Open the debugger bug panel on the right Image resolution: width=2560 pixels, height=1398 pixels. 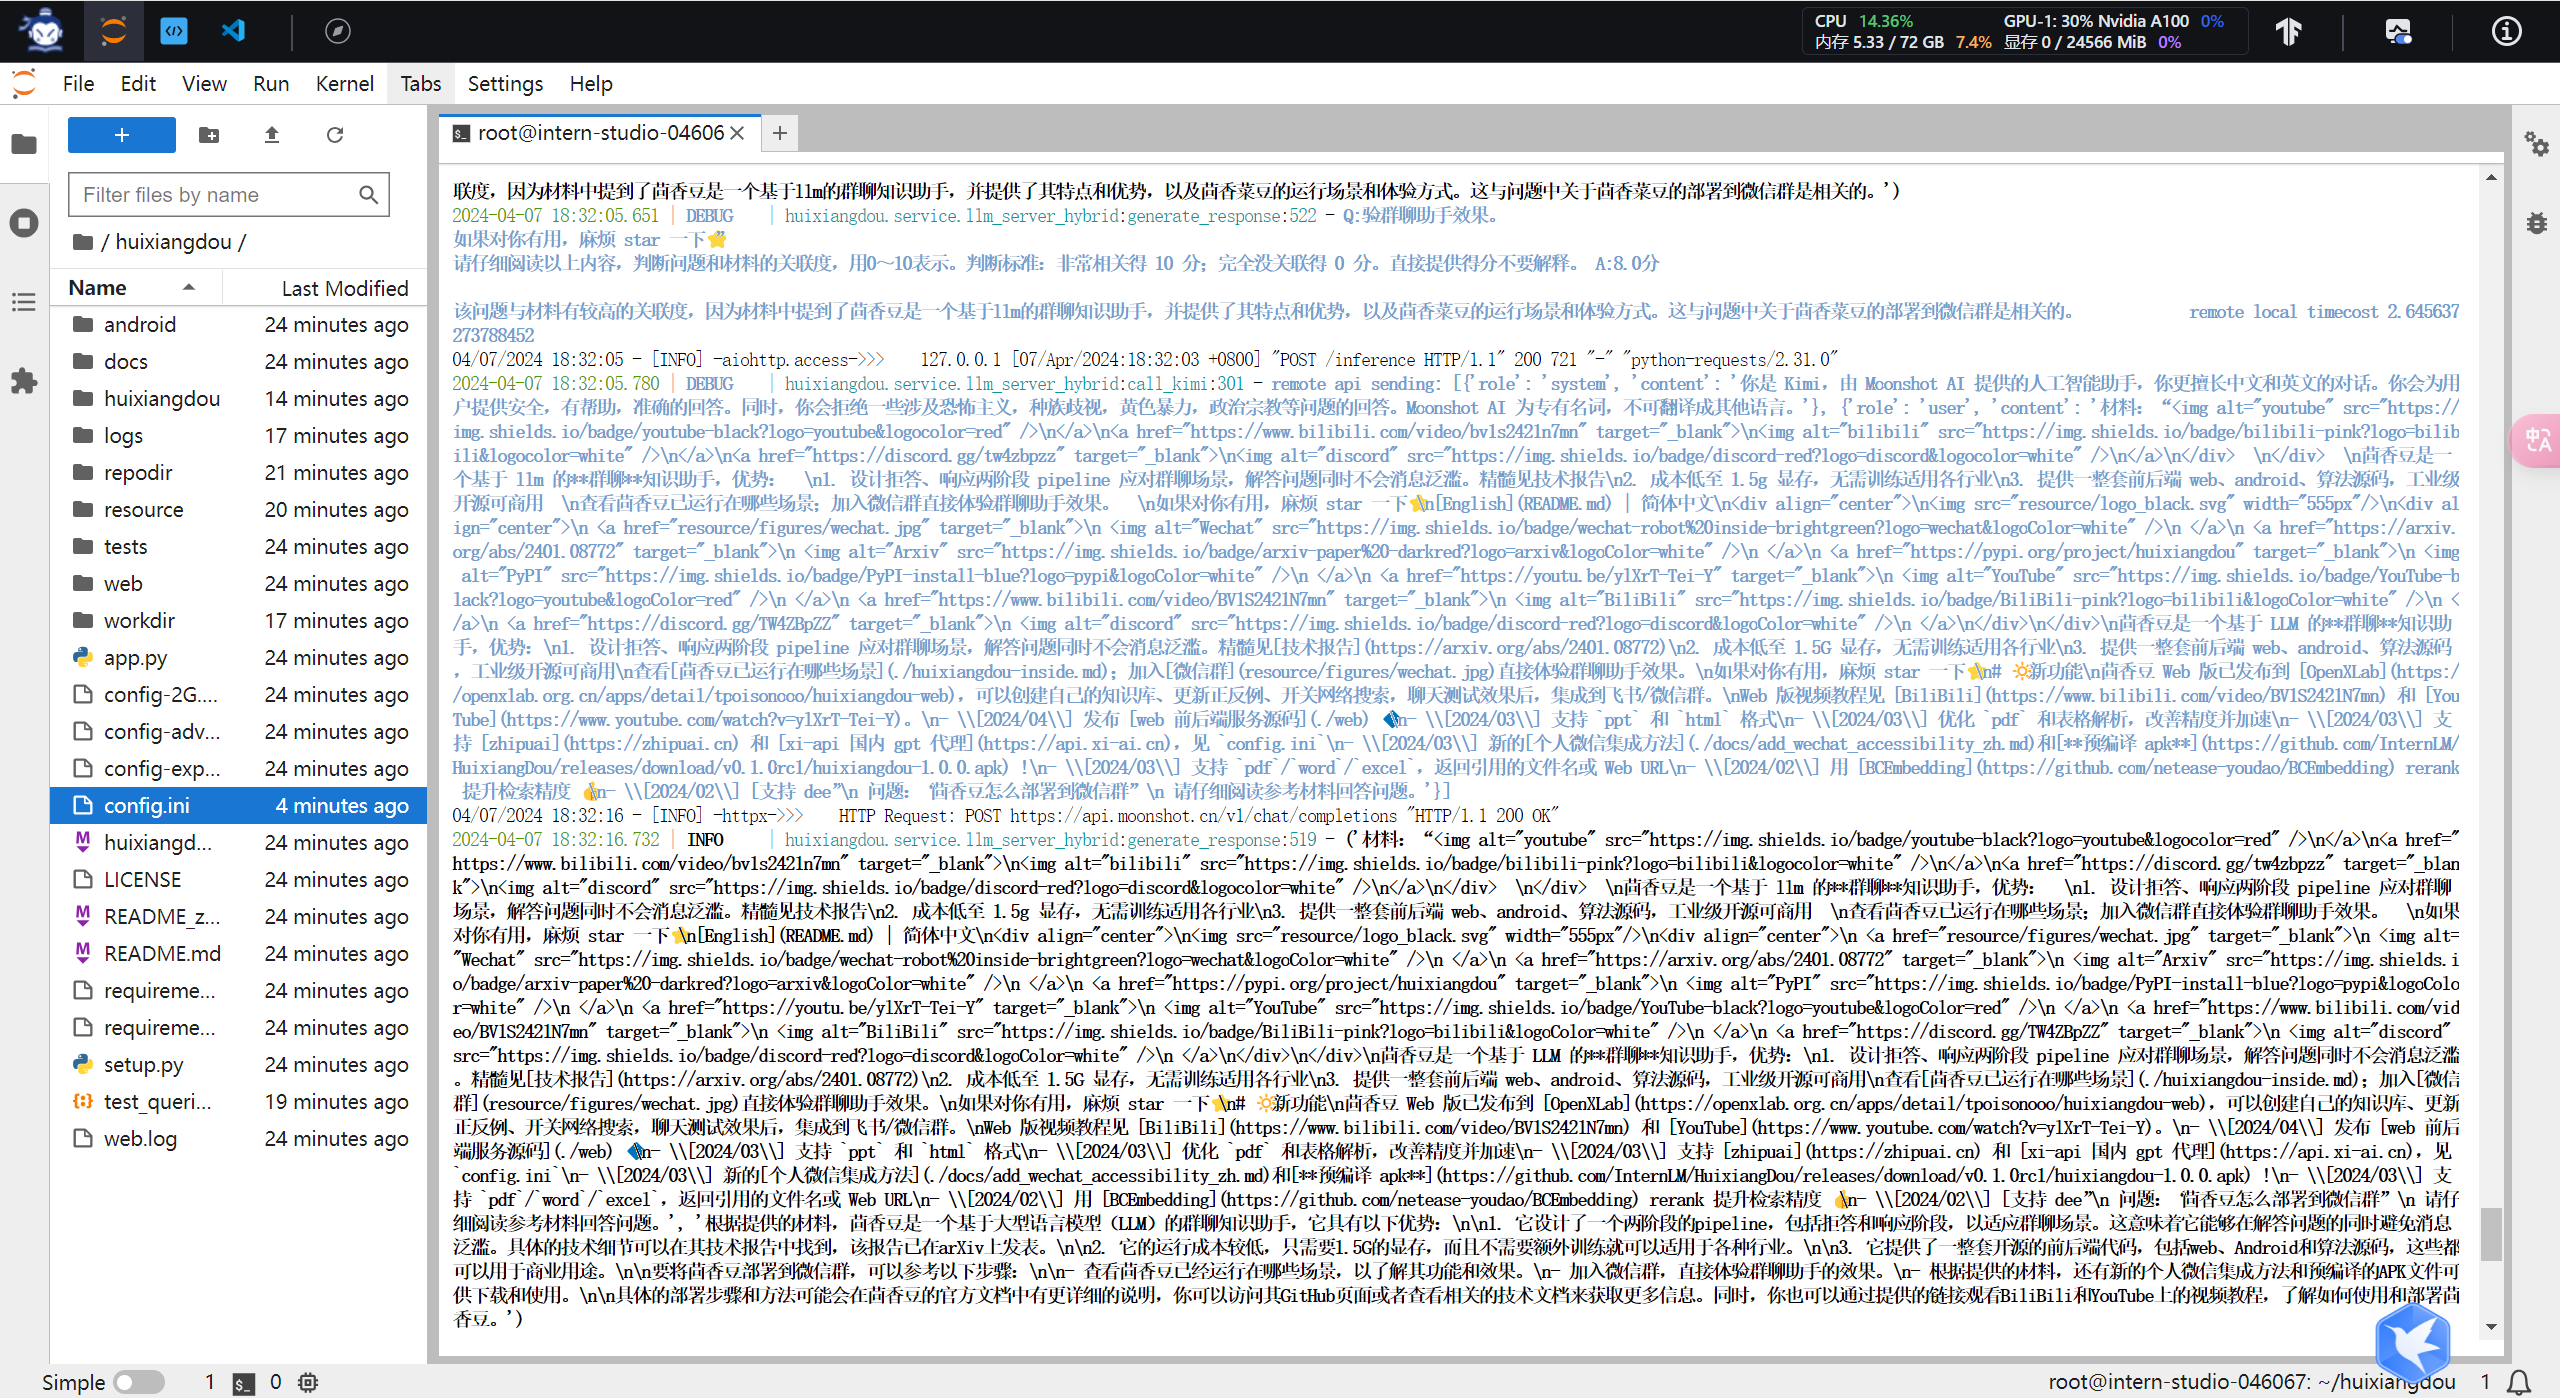[x=2536, y=222]
